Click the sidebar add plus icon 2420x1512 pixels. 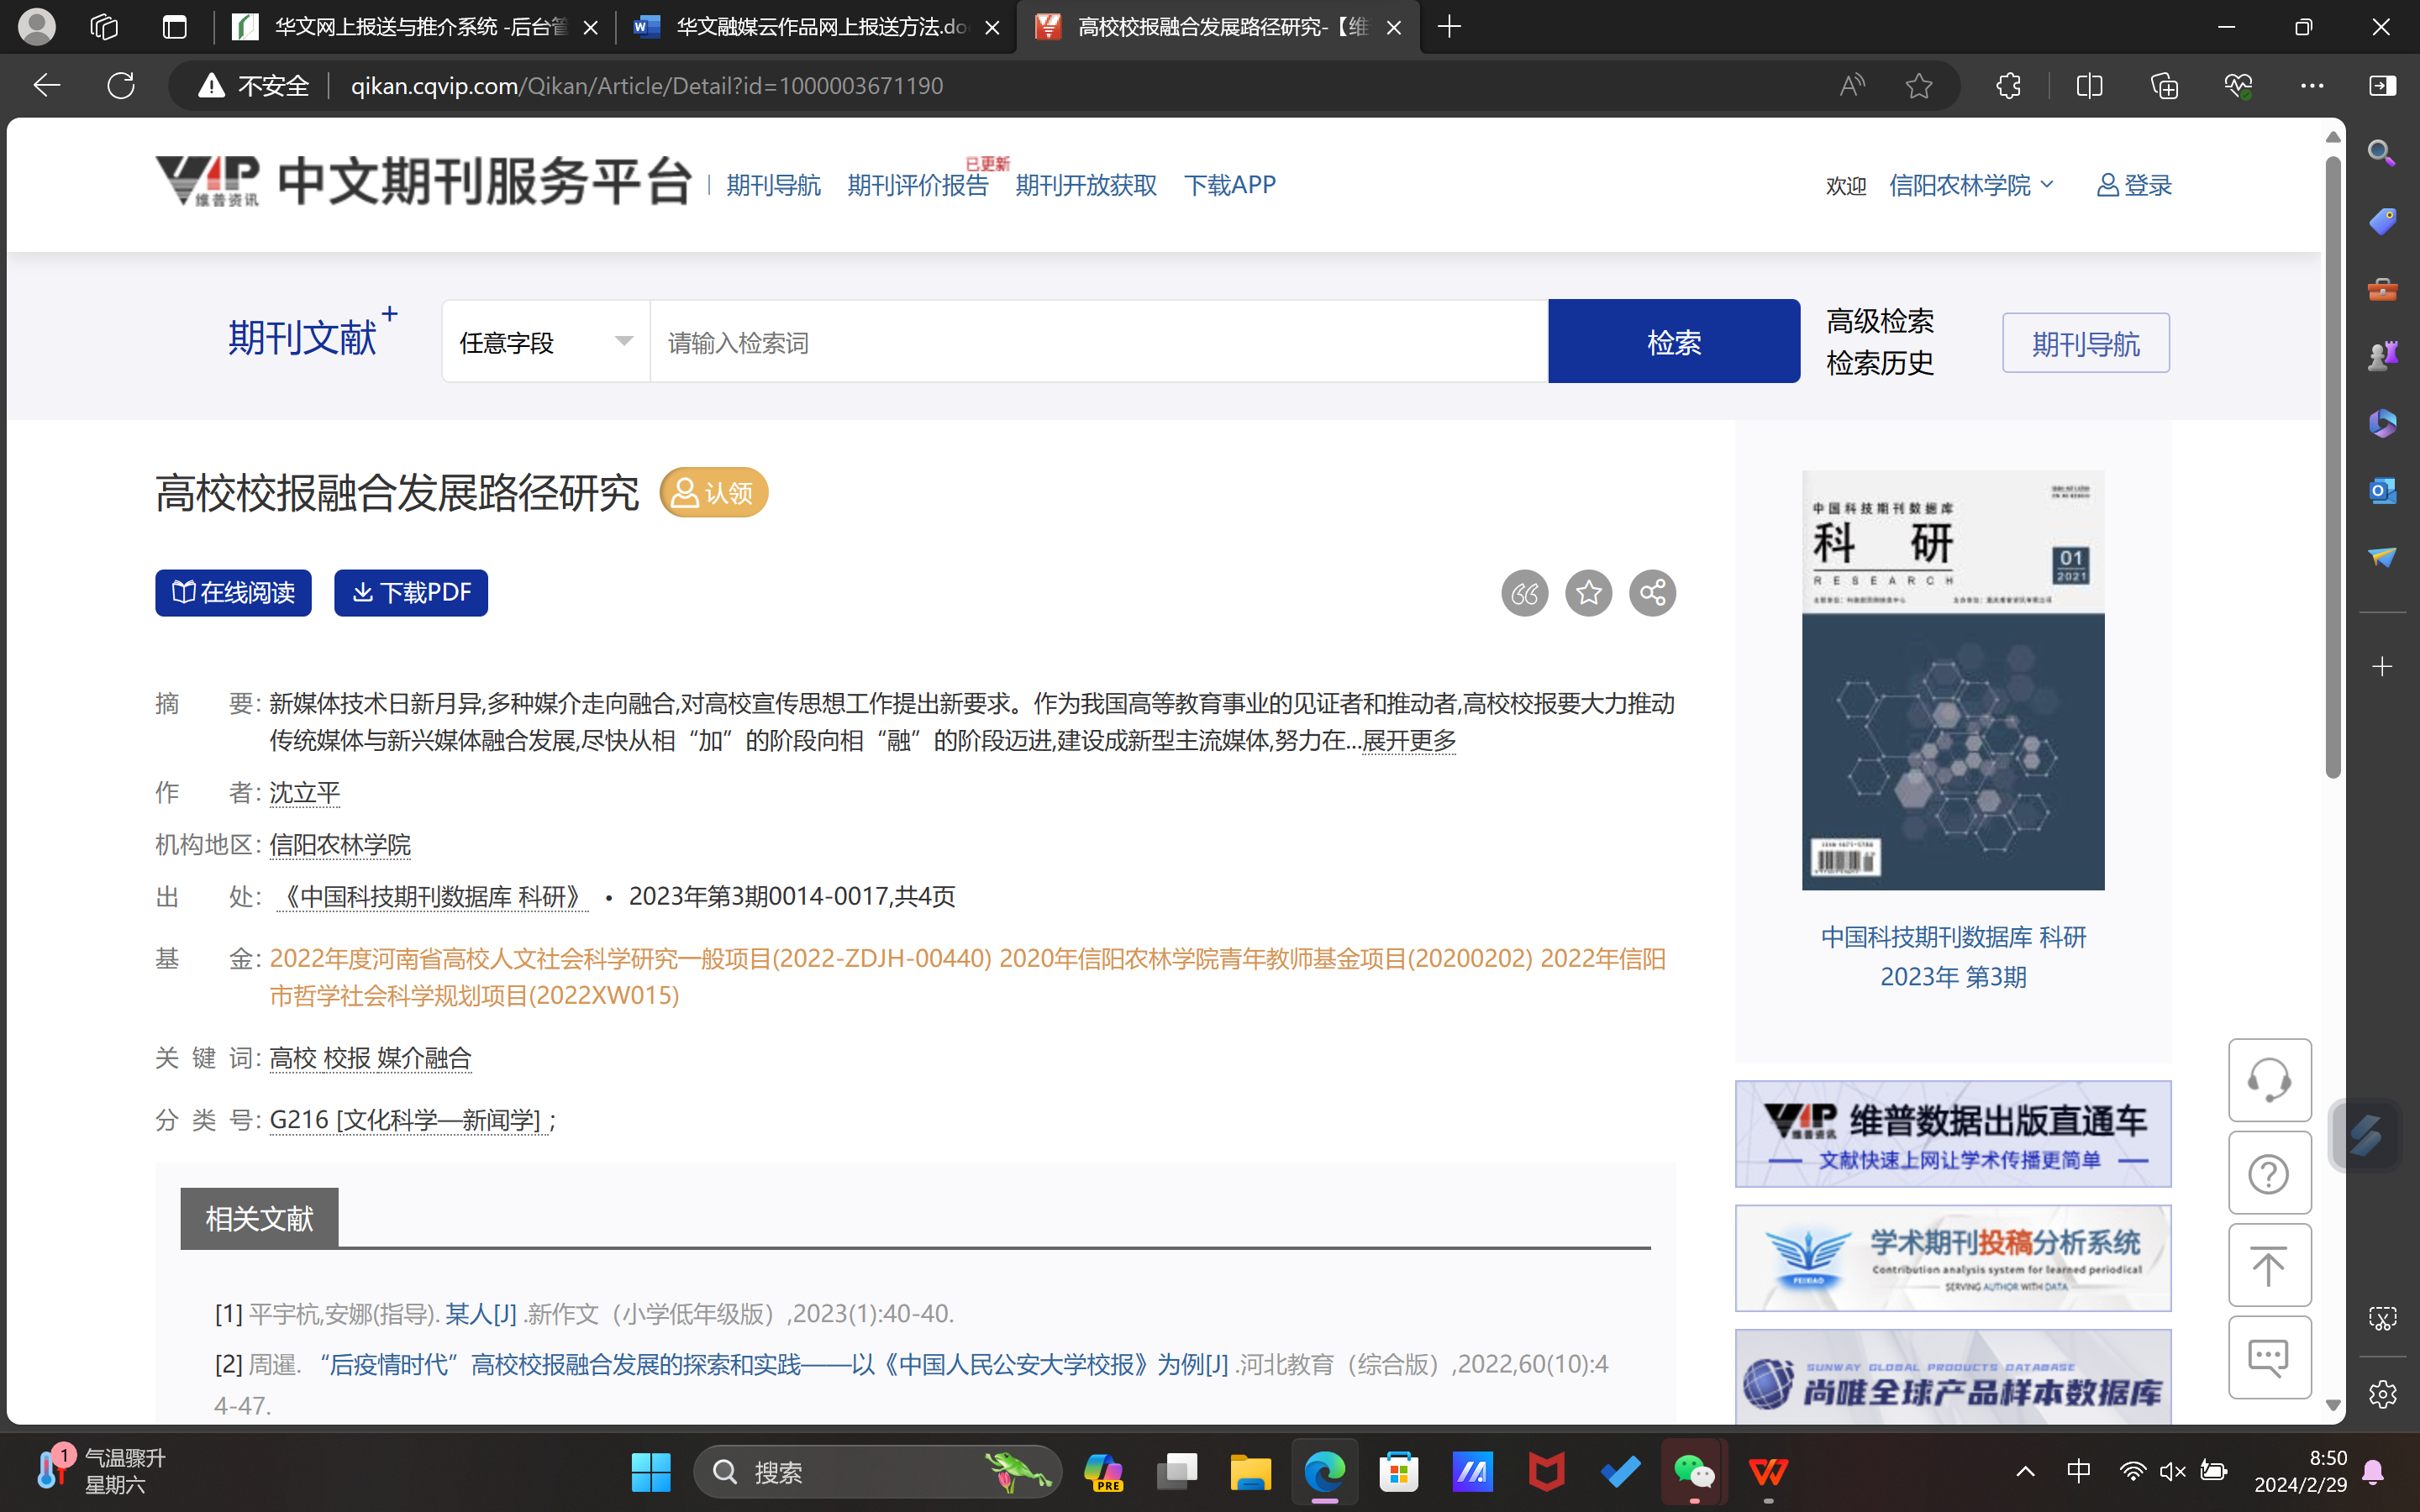point(2382,667)
